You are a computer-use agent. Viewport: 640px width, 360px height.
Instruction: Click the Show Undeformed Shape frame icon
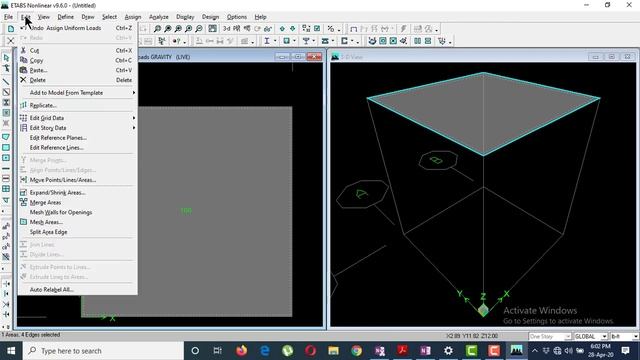353,29
